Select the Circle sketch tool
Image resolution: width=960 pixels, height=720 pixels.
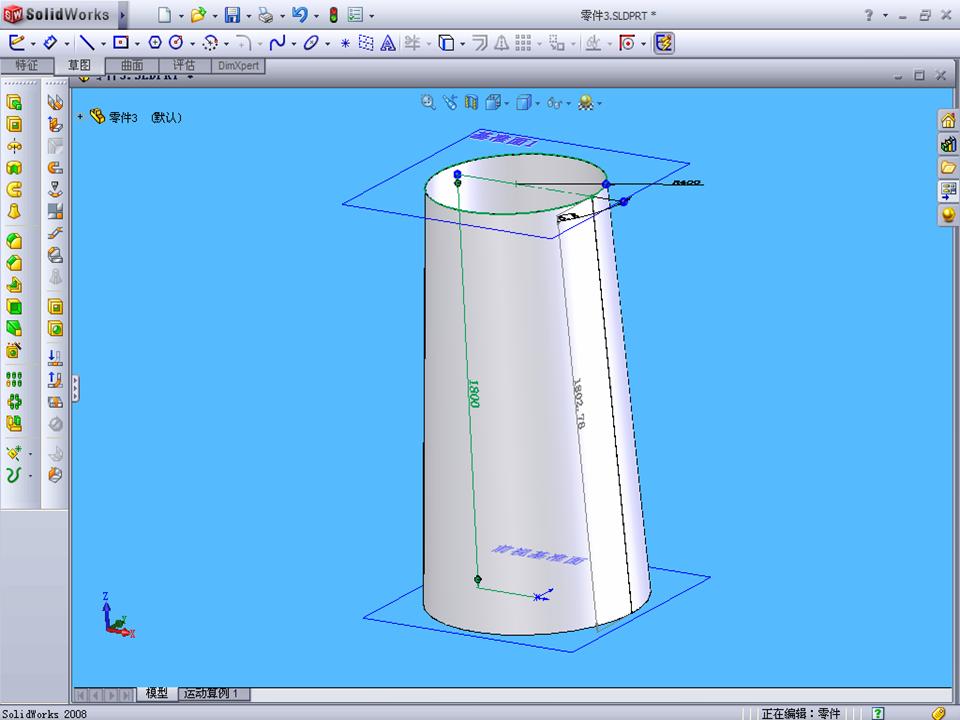[176, 43]
